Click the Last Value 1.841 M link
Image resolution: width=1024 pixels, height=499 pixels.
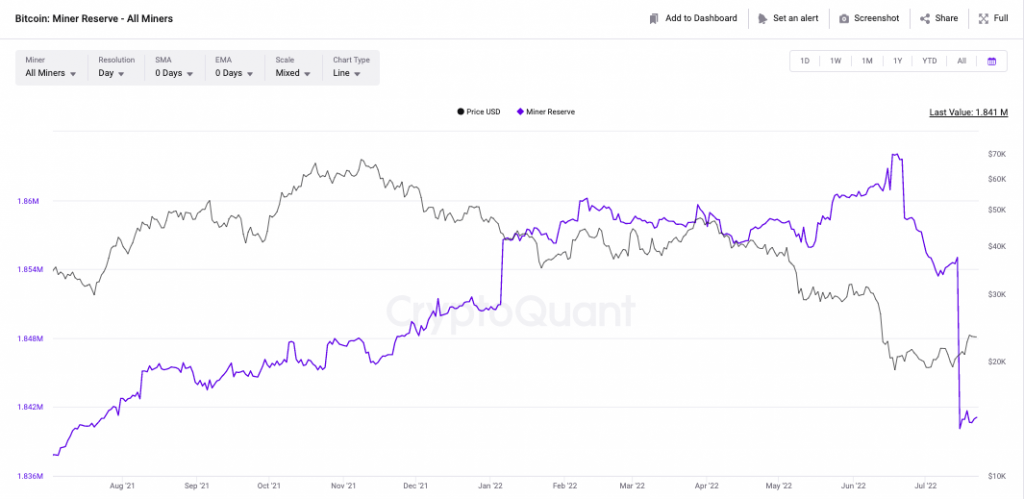[x=968, y=113]
